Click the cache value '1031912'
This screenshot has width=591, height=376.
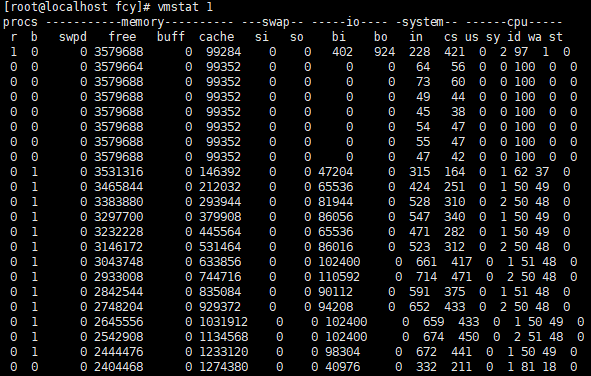[x=224, y=322]
